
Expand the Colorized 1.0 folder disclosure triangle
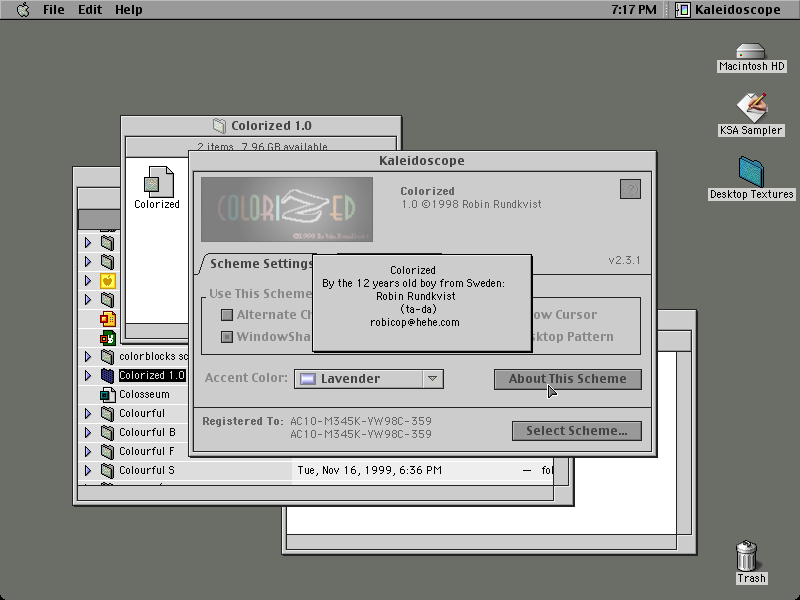click(88, 376)
